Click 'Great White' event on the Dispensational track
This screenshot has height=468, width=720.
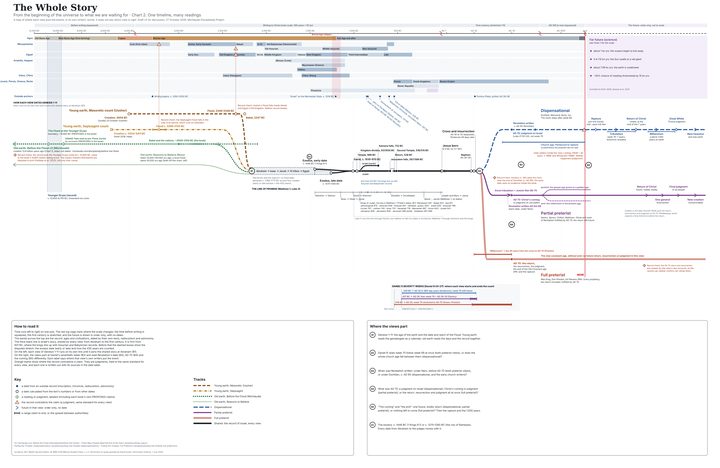(x=676, y=118)
